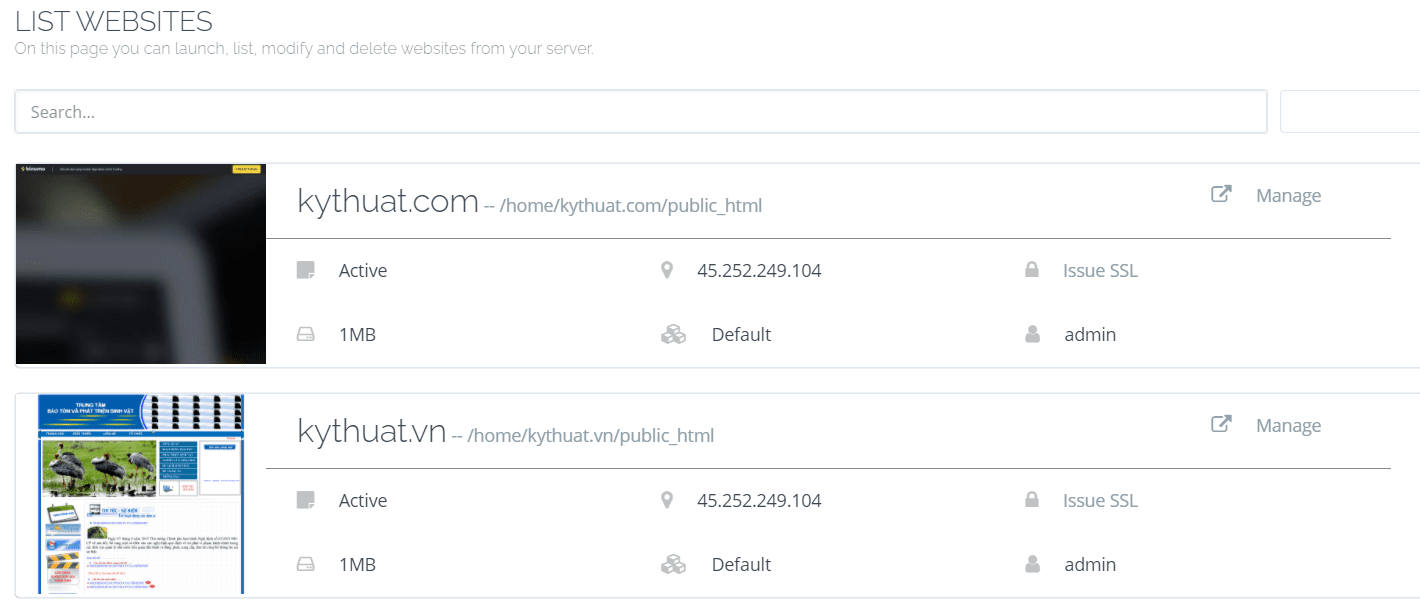This screenshot has width=1420, height=608.
Task: Open the kythuat.vn website preview thumbnail
Action: 140,494
